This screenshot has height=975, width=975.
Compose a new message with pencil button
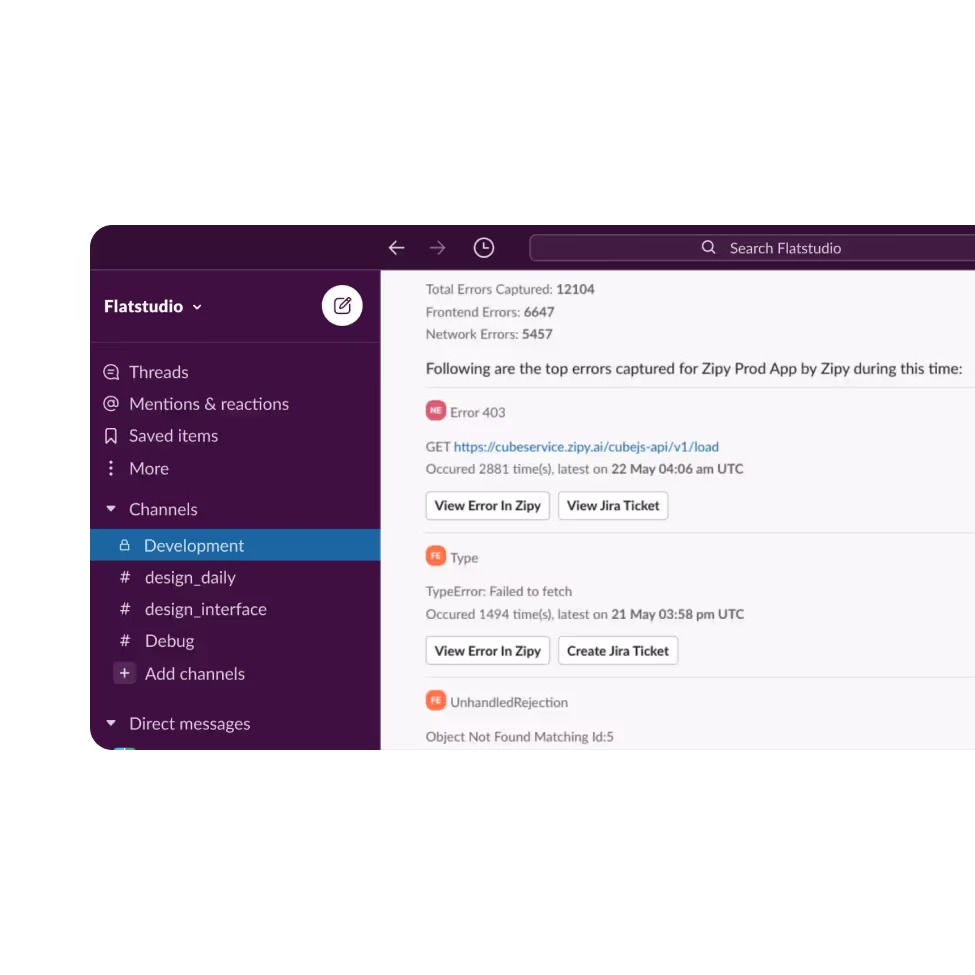pos(342,305)
